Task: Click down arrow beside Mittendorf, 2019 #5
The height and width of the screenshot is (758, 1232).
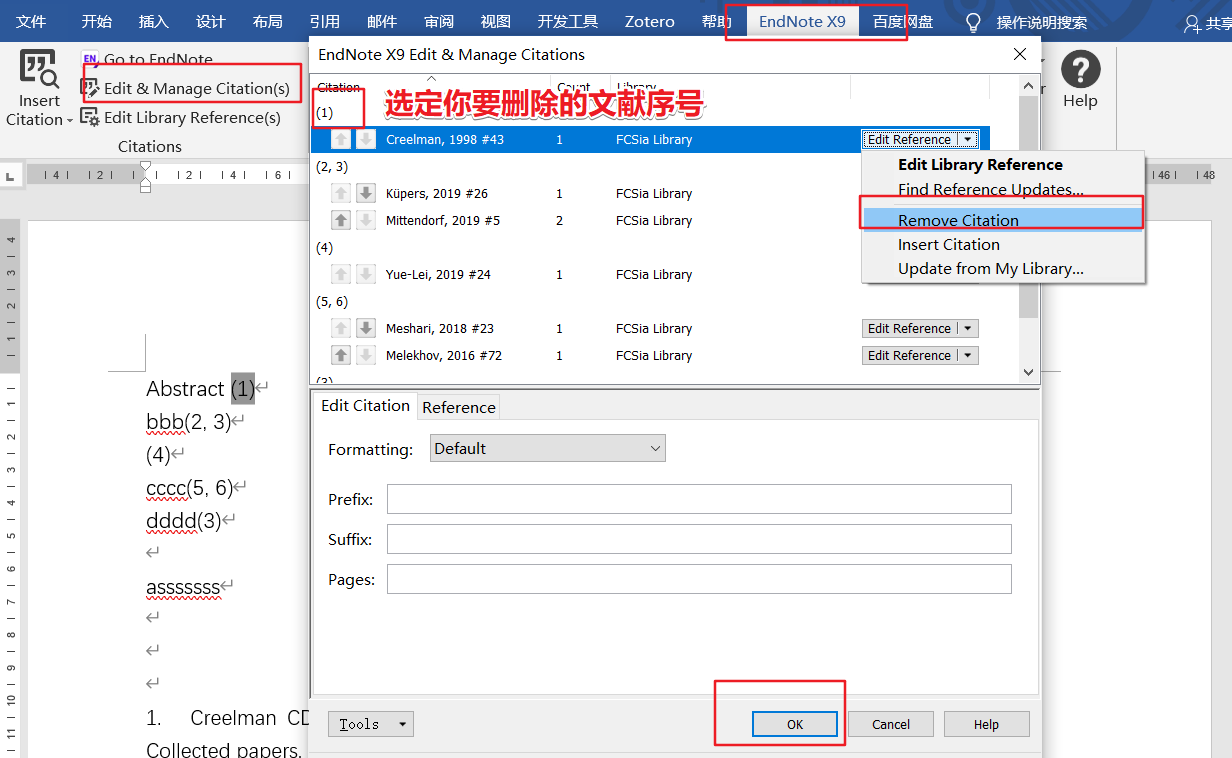Action: (366, 220)
